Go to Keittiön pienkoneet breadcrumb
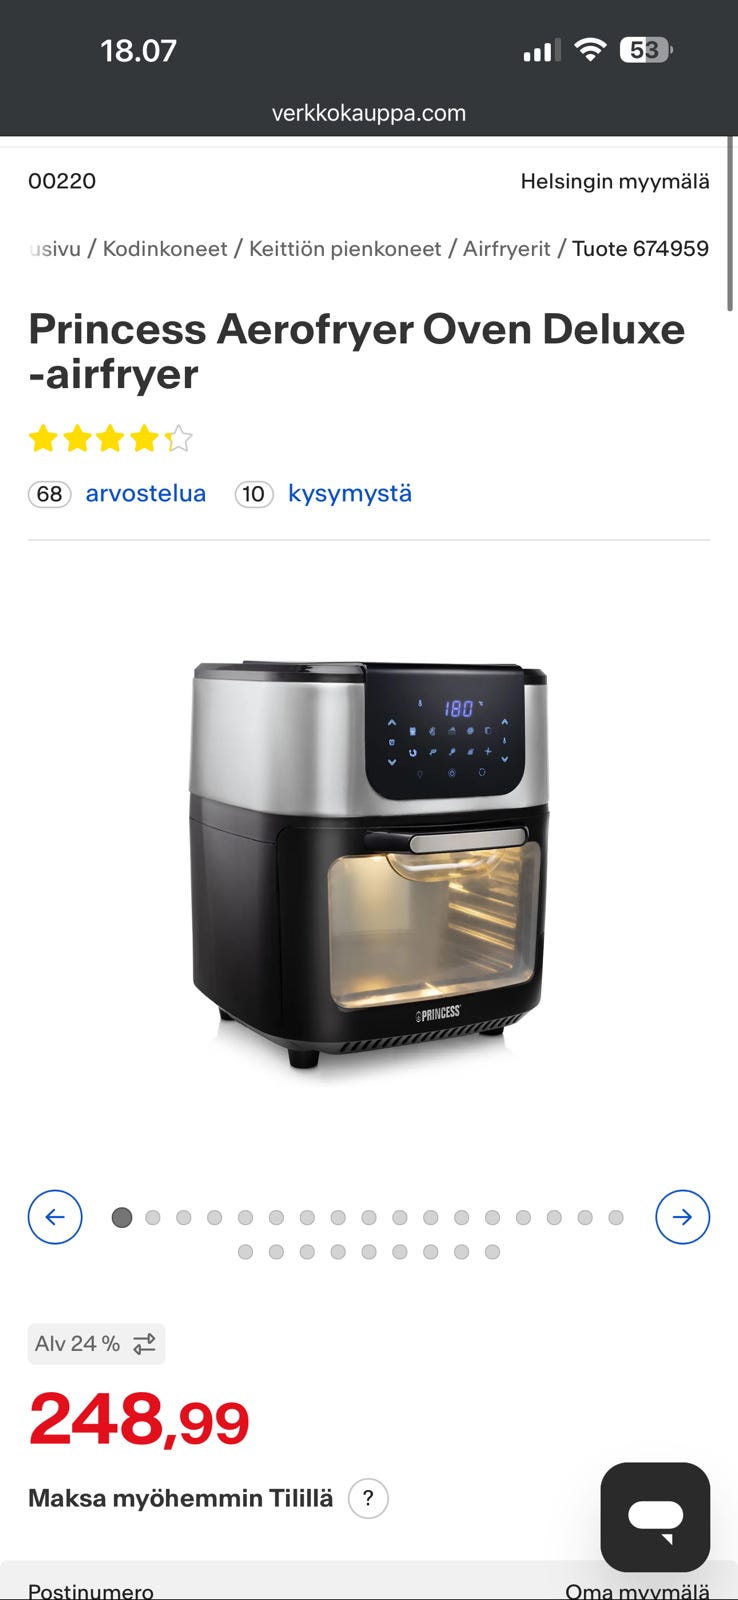This screenshot has height=1600, width=738. tap(345, 249)
